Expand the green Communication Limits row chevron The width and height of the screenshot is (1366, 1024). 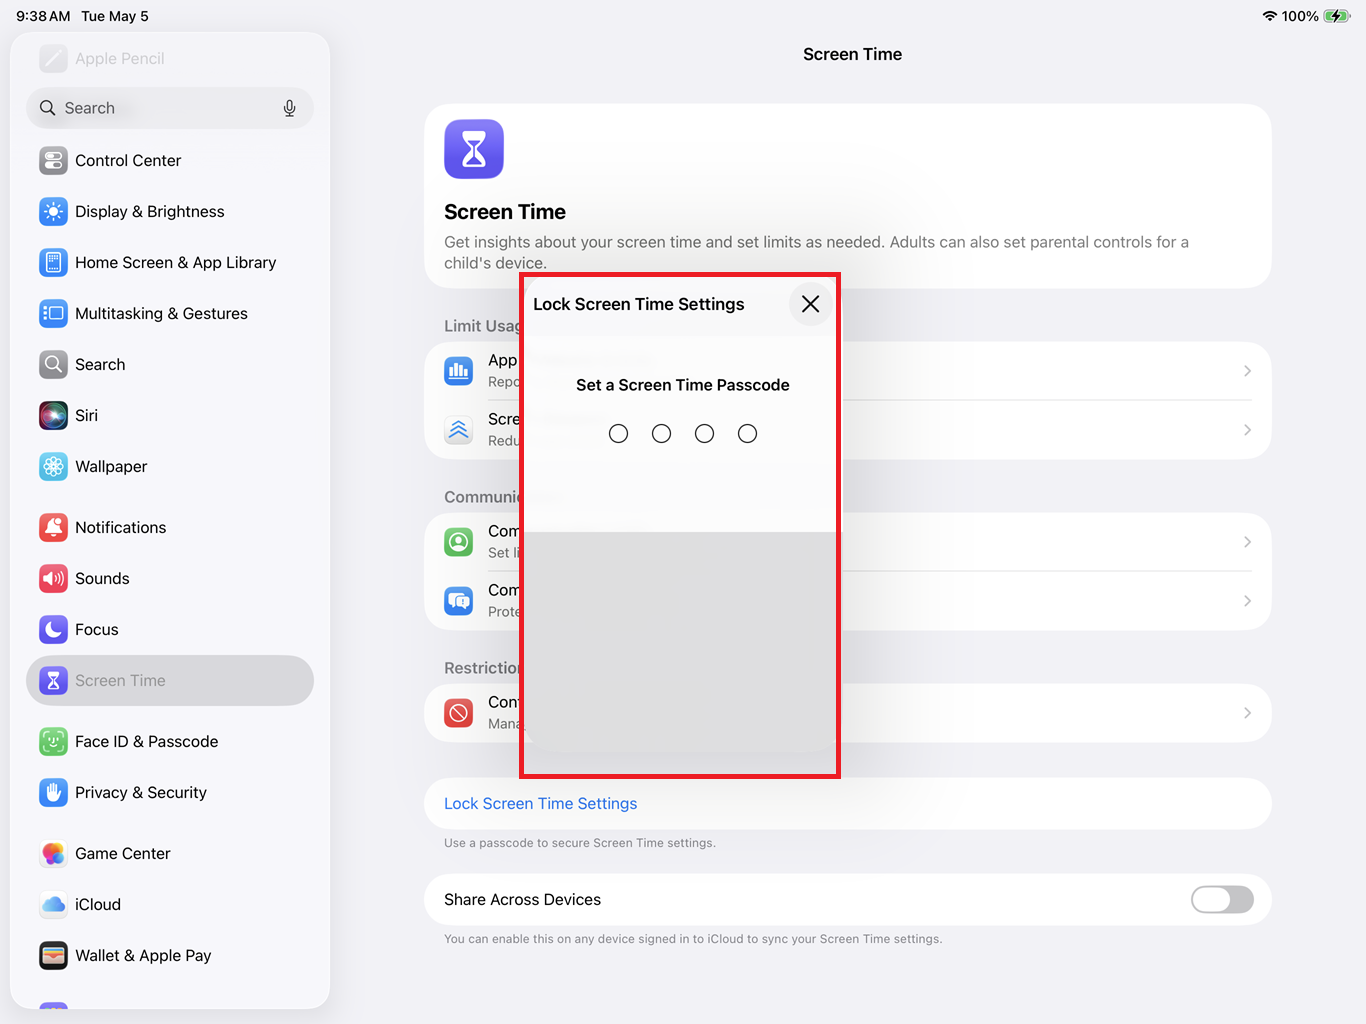click(1247, 542)
